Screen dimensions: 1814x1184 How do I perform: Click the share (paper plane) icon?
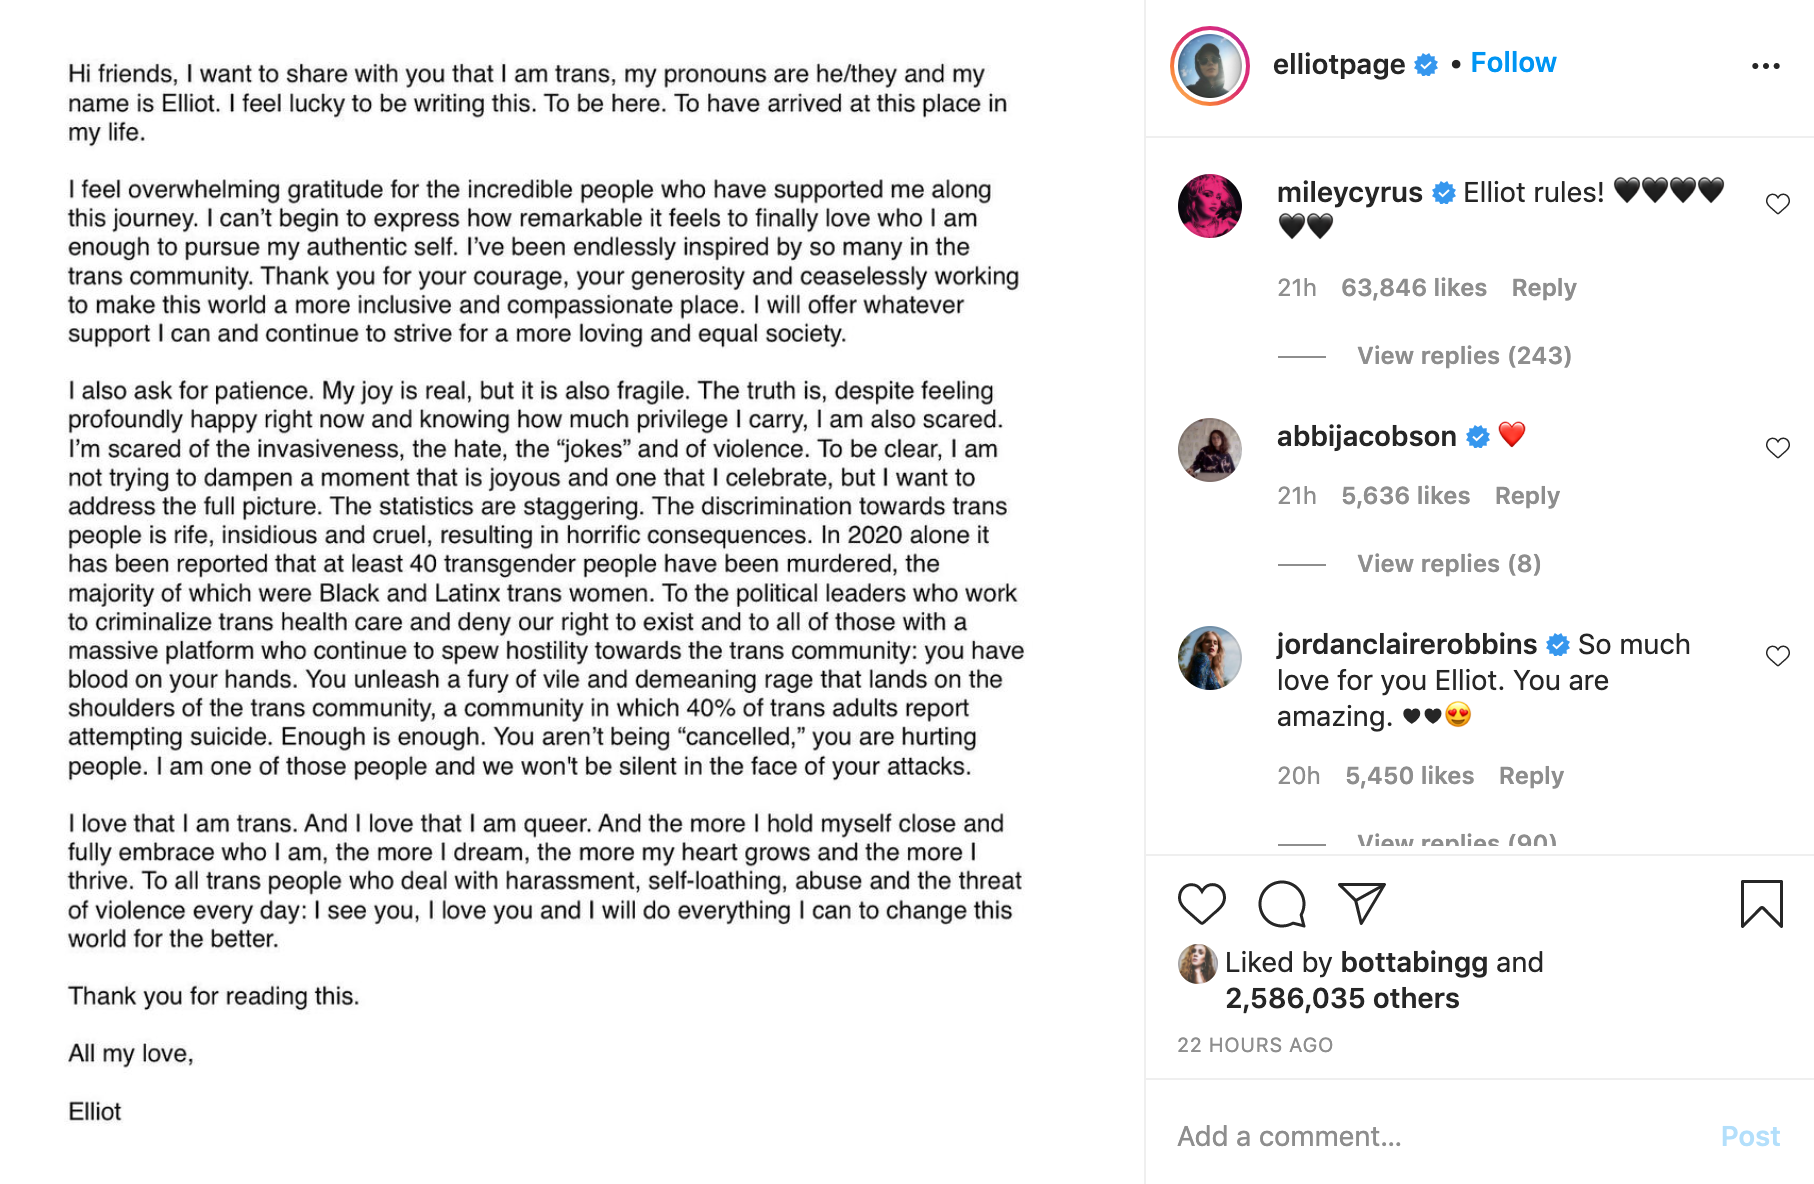[x=1362, y=903]
